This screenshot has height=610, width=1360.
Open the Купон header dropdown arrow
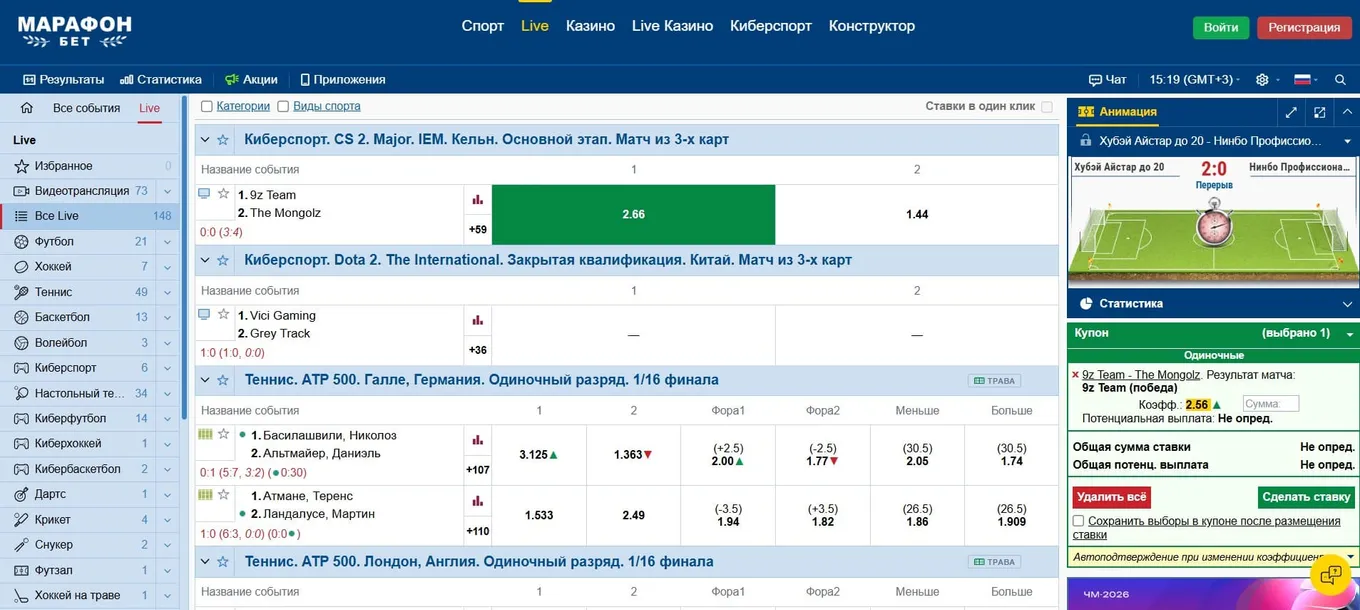1350,334
